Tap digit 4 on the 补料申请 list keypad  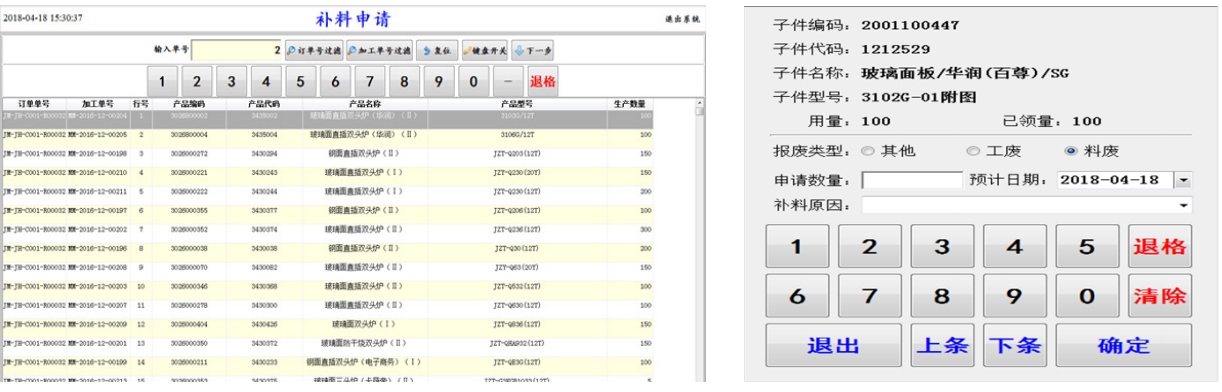tap(266, 81)
